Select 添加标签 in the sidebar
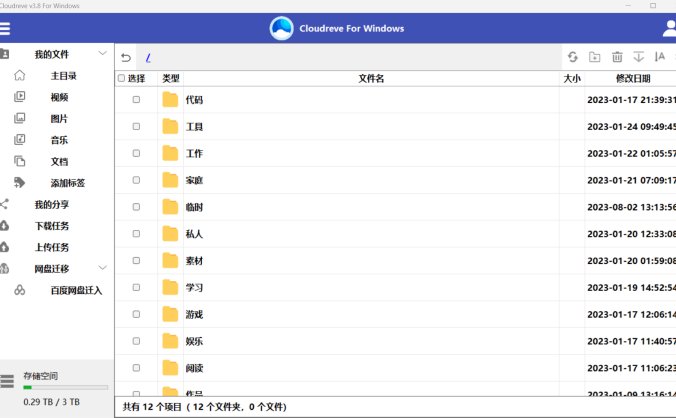Viewport: 676px width, 418px height. click(x=68, y=183)
